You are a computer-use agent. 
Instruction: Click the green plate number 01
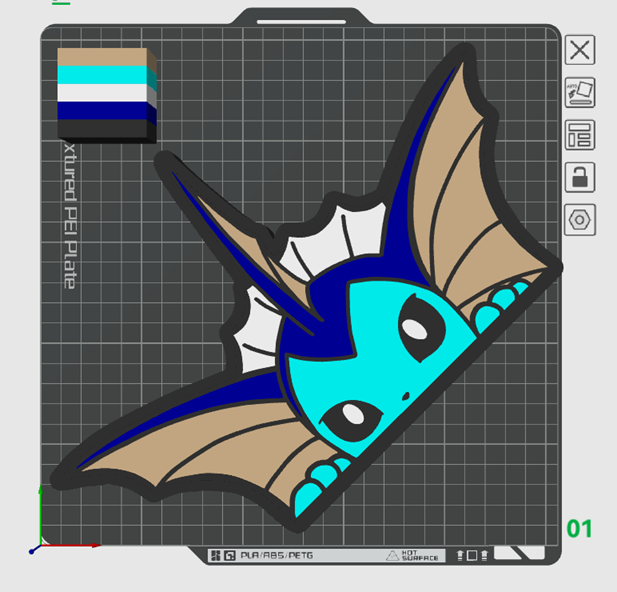579,528
